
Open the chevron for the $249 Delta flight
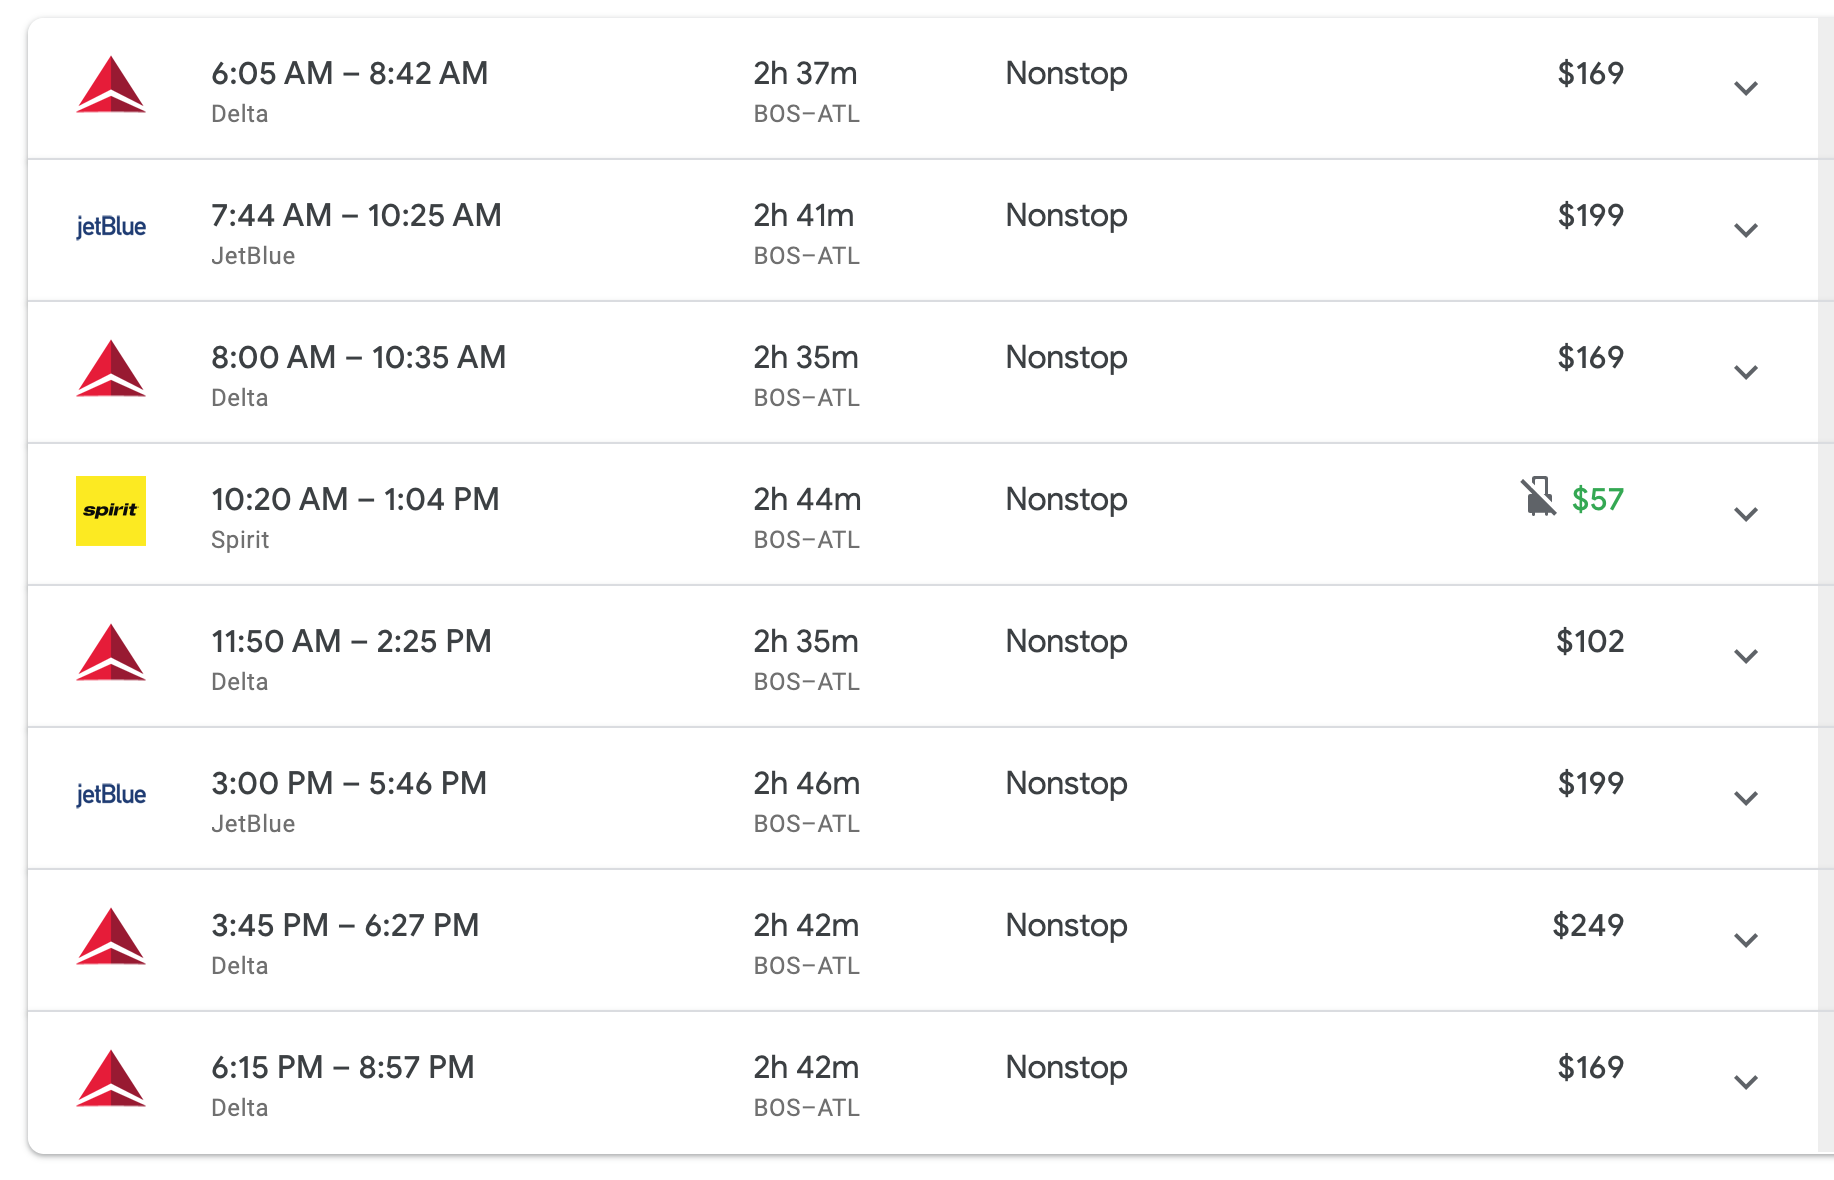pyautogui.click(x=1745, y=940)
